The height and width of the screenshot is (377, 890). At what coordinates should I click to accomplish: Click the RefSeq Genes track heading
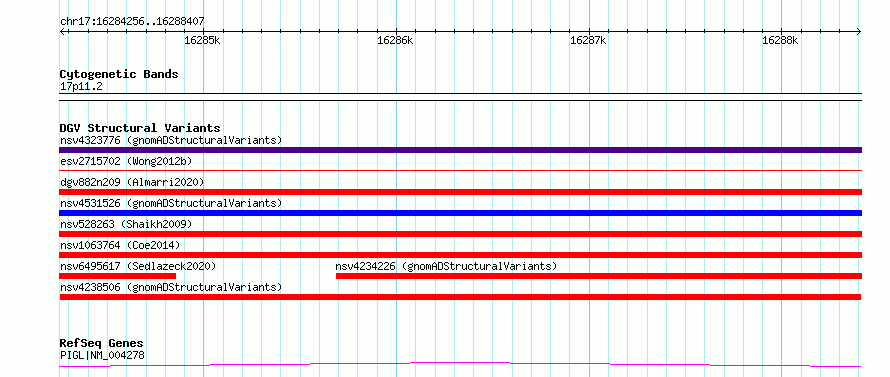(101, 343)
